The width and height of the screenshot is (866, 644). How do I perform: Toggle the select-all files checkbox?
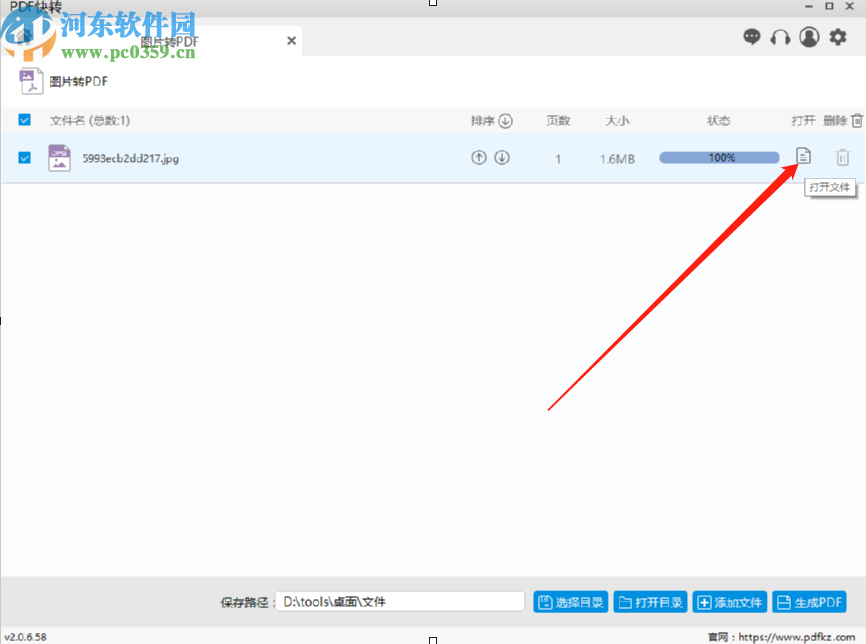pos(24,119)
